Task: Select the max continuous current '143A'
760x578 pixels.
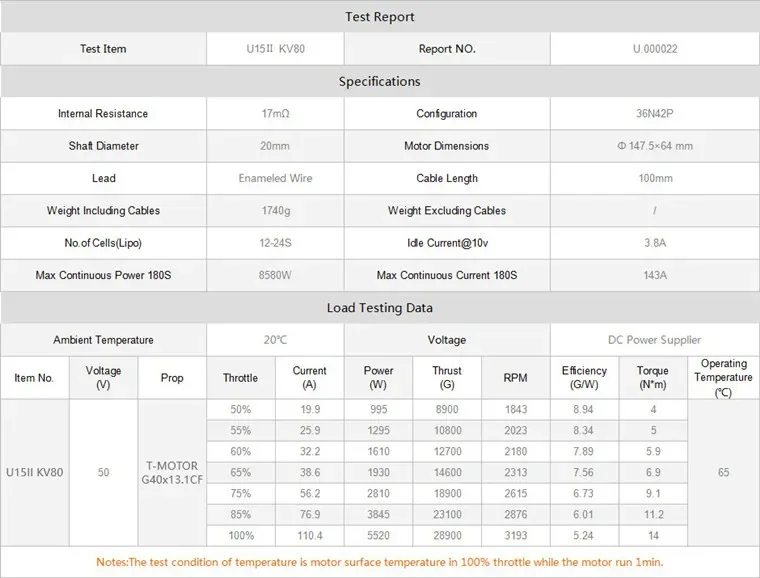Action: [655, 275]
